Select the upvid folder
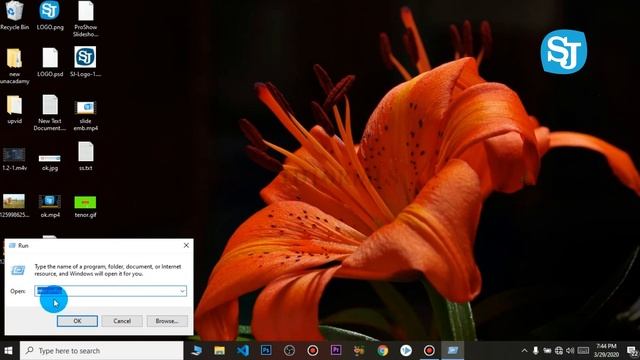The image size is (640, 360). point(14,109)
